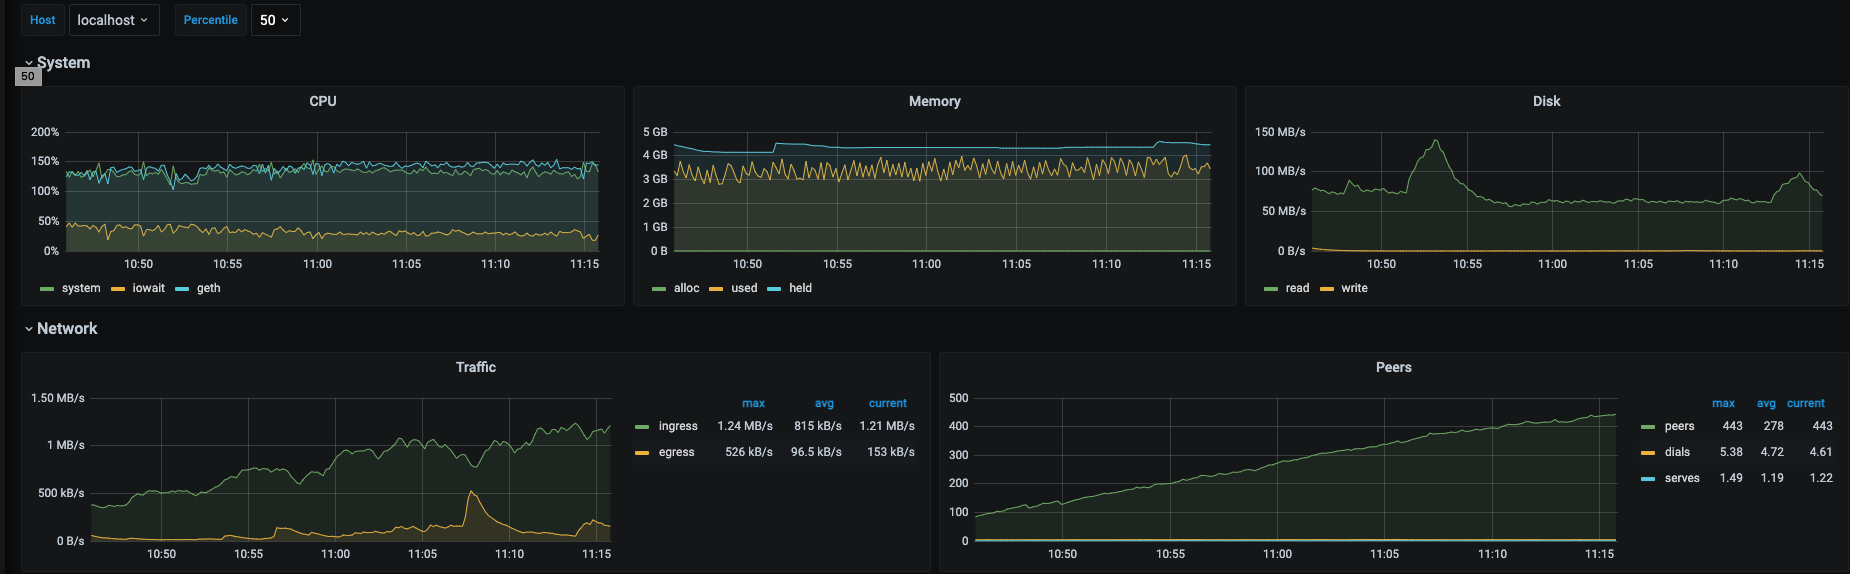
Task: Toggle the used series in Memory legend
Action: tap(744, 288)
